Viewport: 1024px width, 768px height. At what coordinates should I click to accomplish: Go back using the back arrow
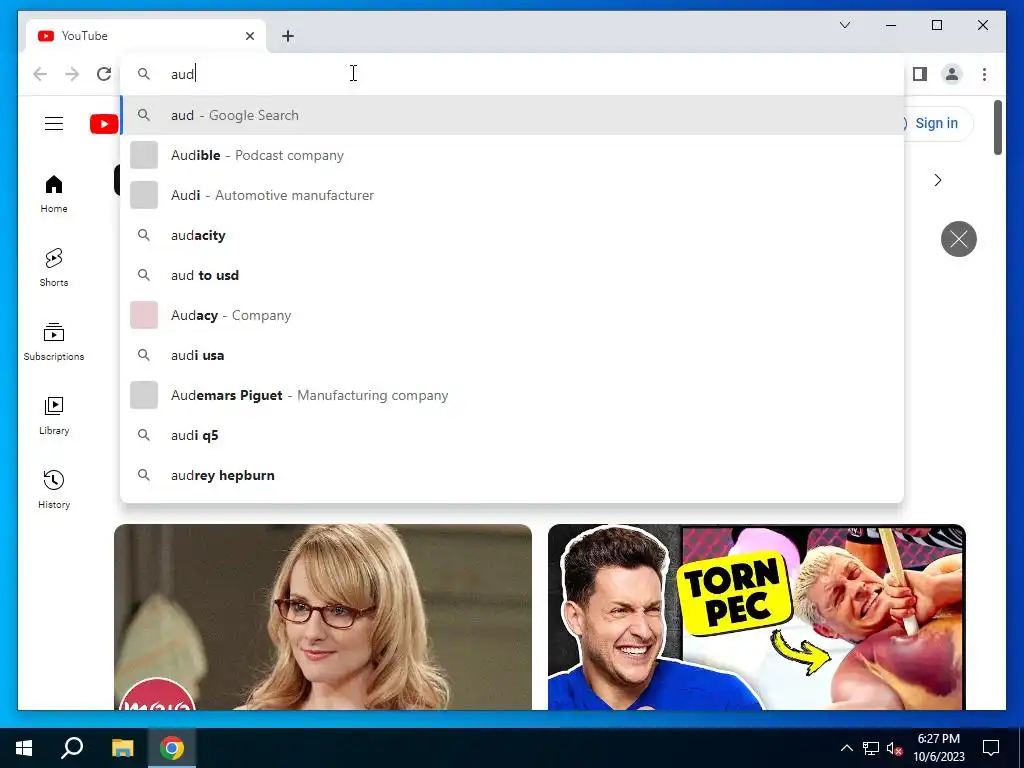click(40, 74)
